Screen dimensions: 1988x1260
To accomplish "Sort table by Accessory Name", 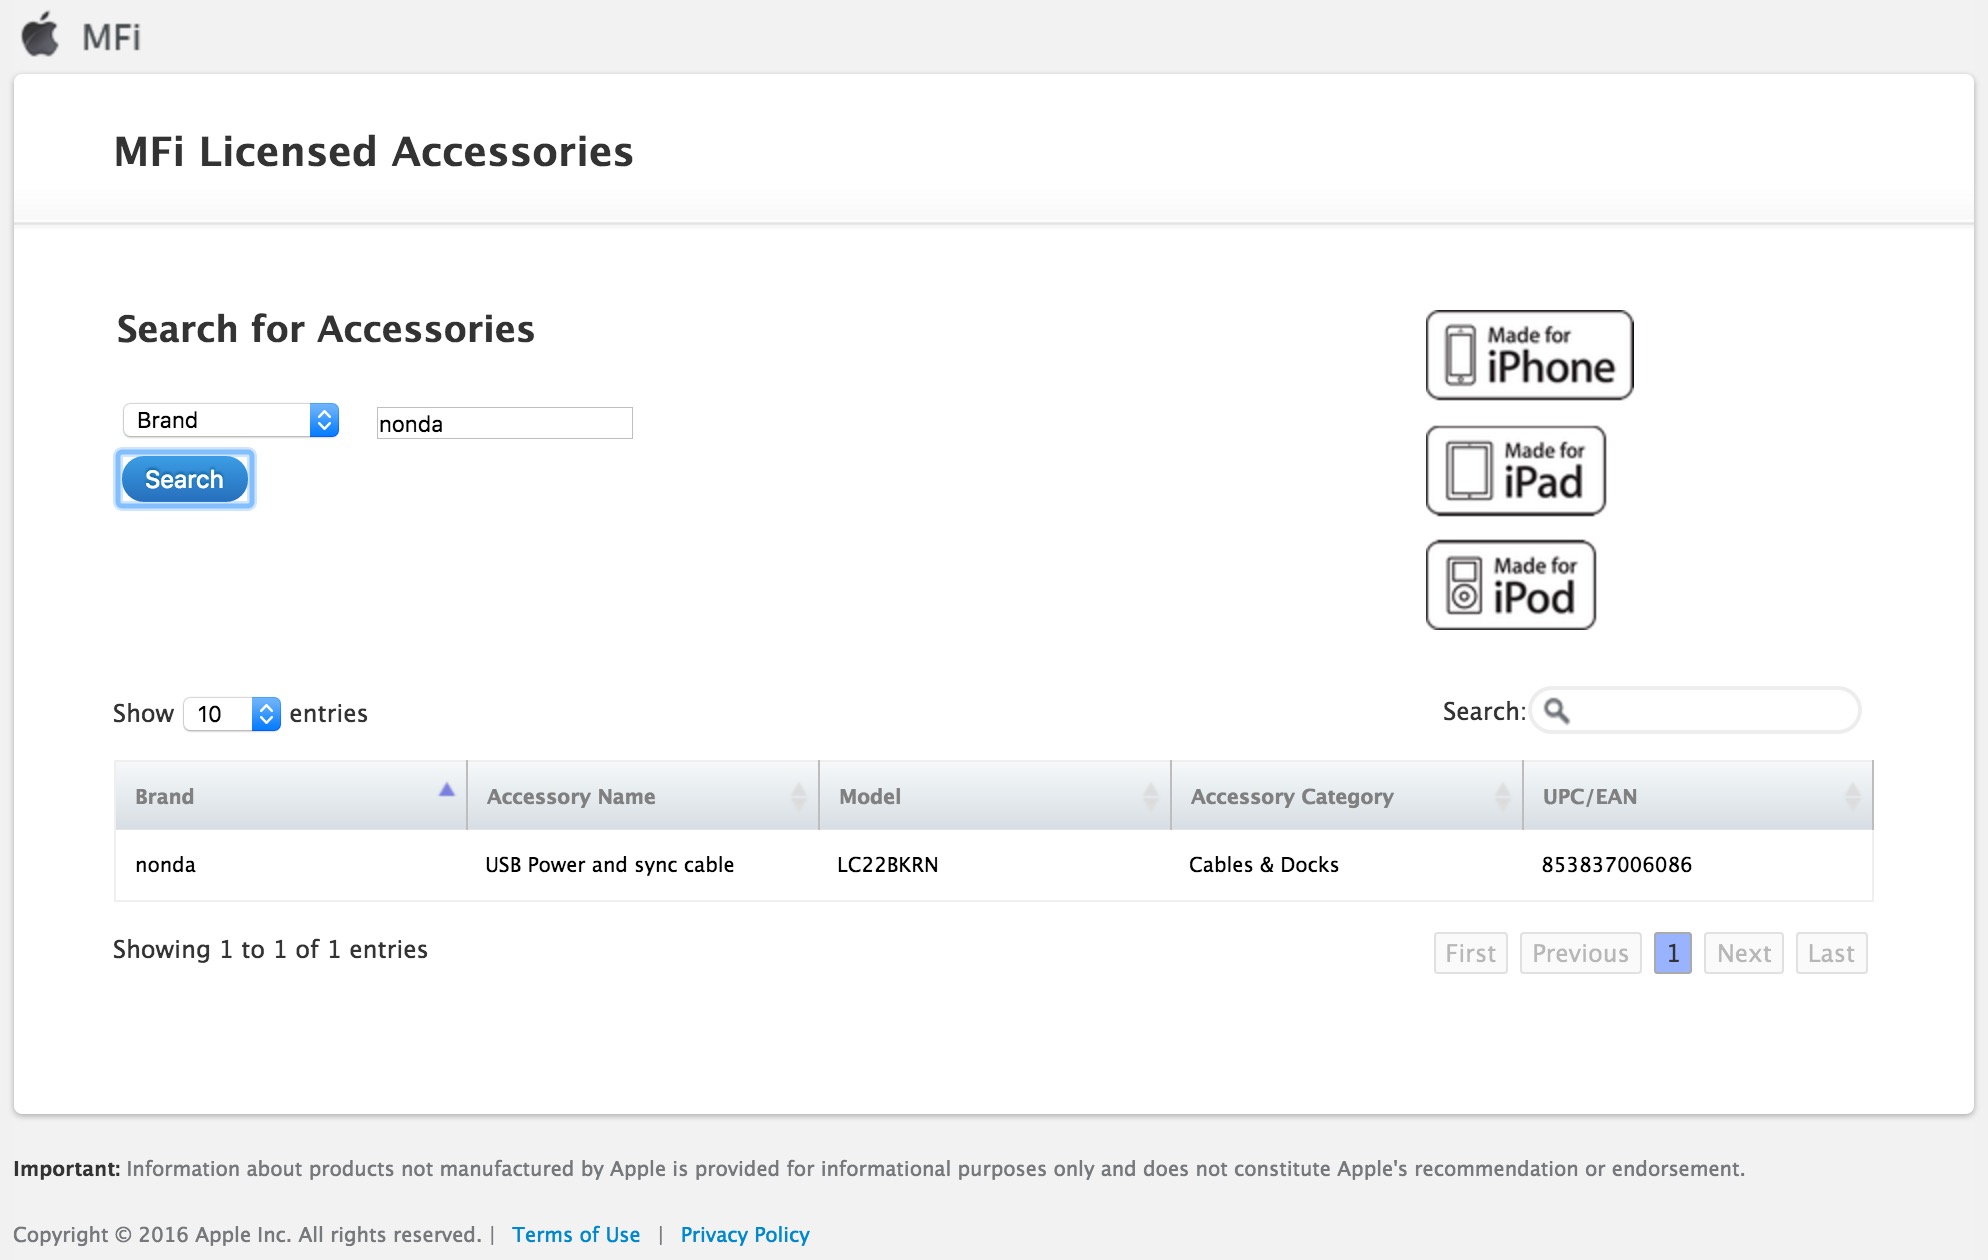I will [643, 796].
